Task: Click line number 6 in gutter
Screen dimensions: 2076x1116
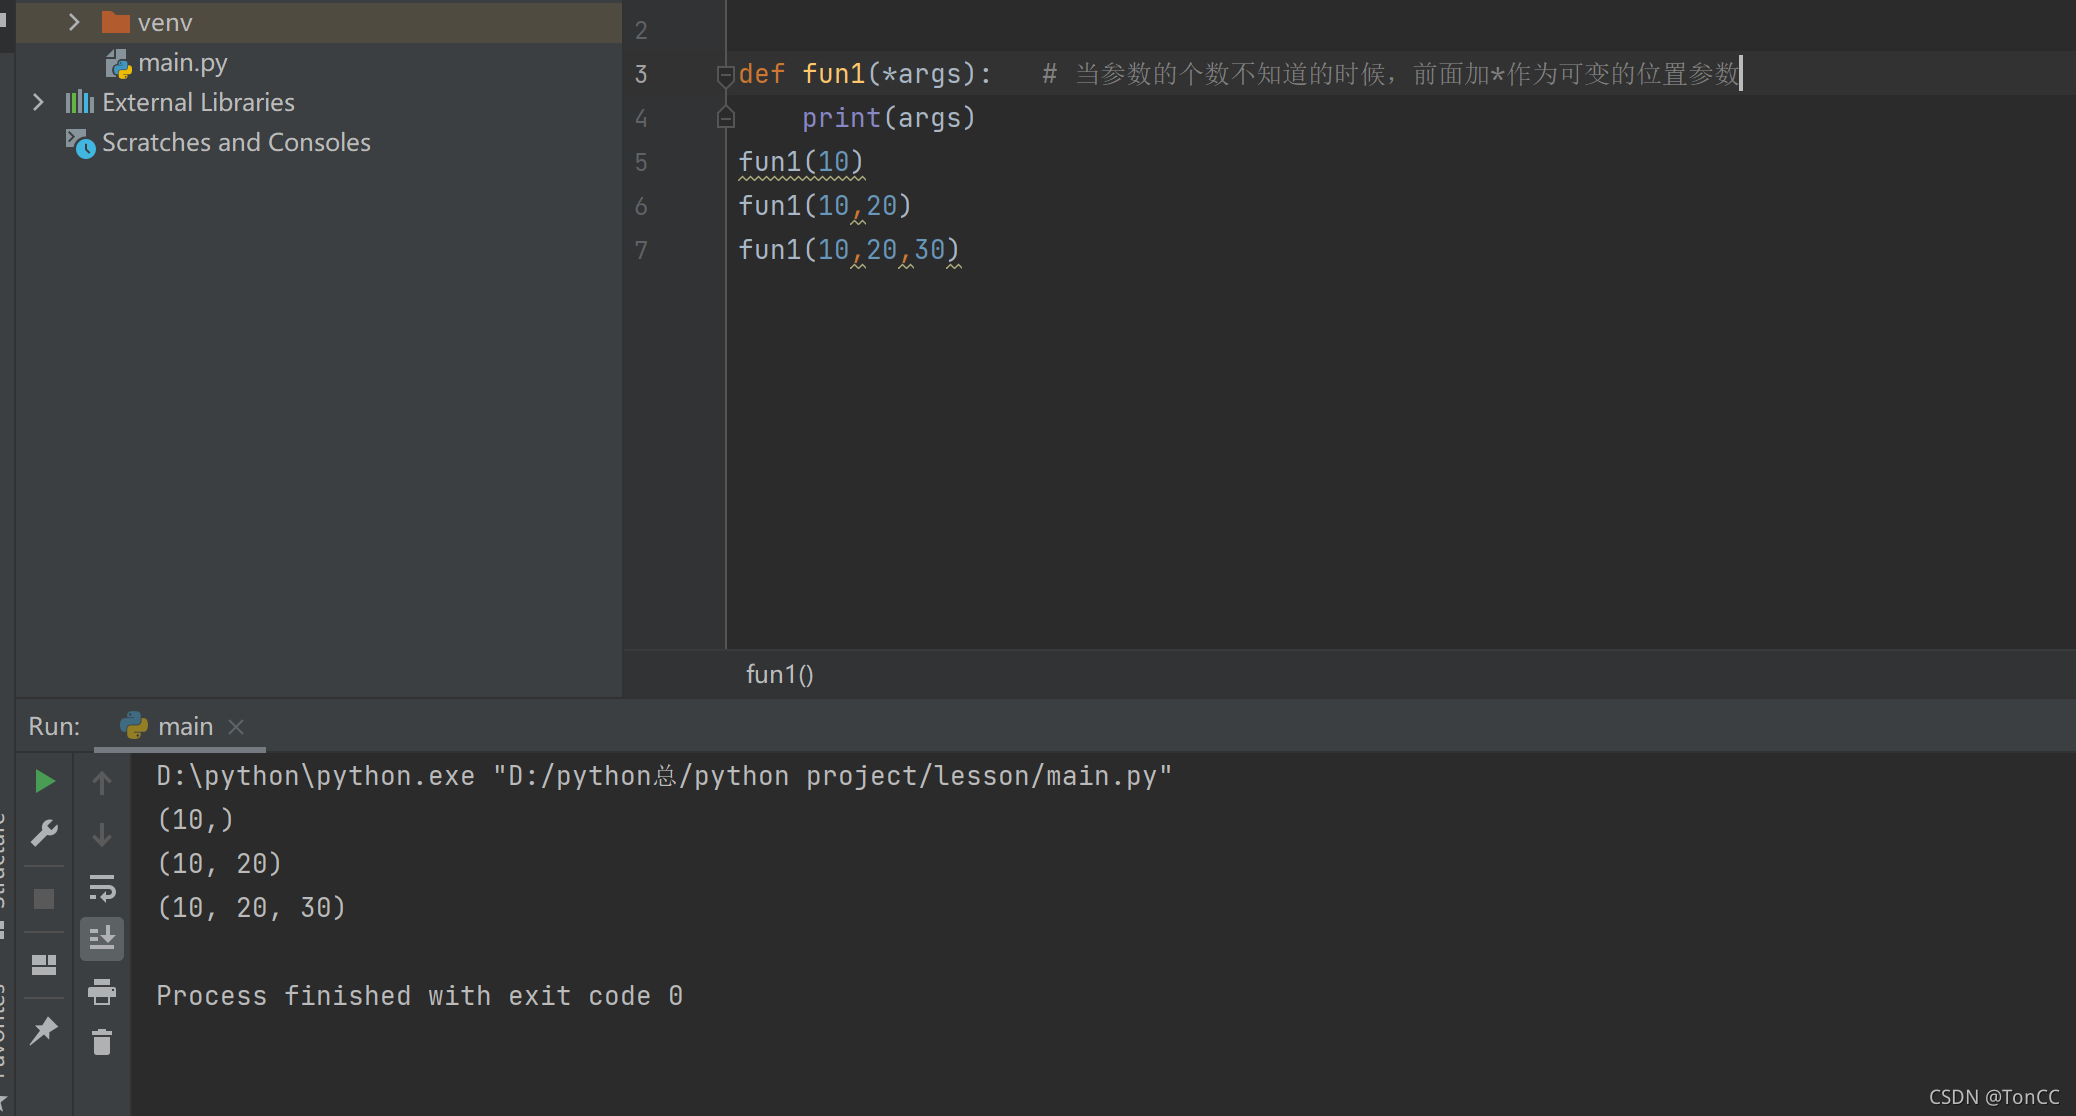Action: pyautogui.click(x=641, y=206)
